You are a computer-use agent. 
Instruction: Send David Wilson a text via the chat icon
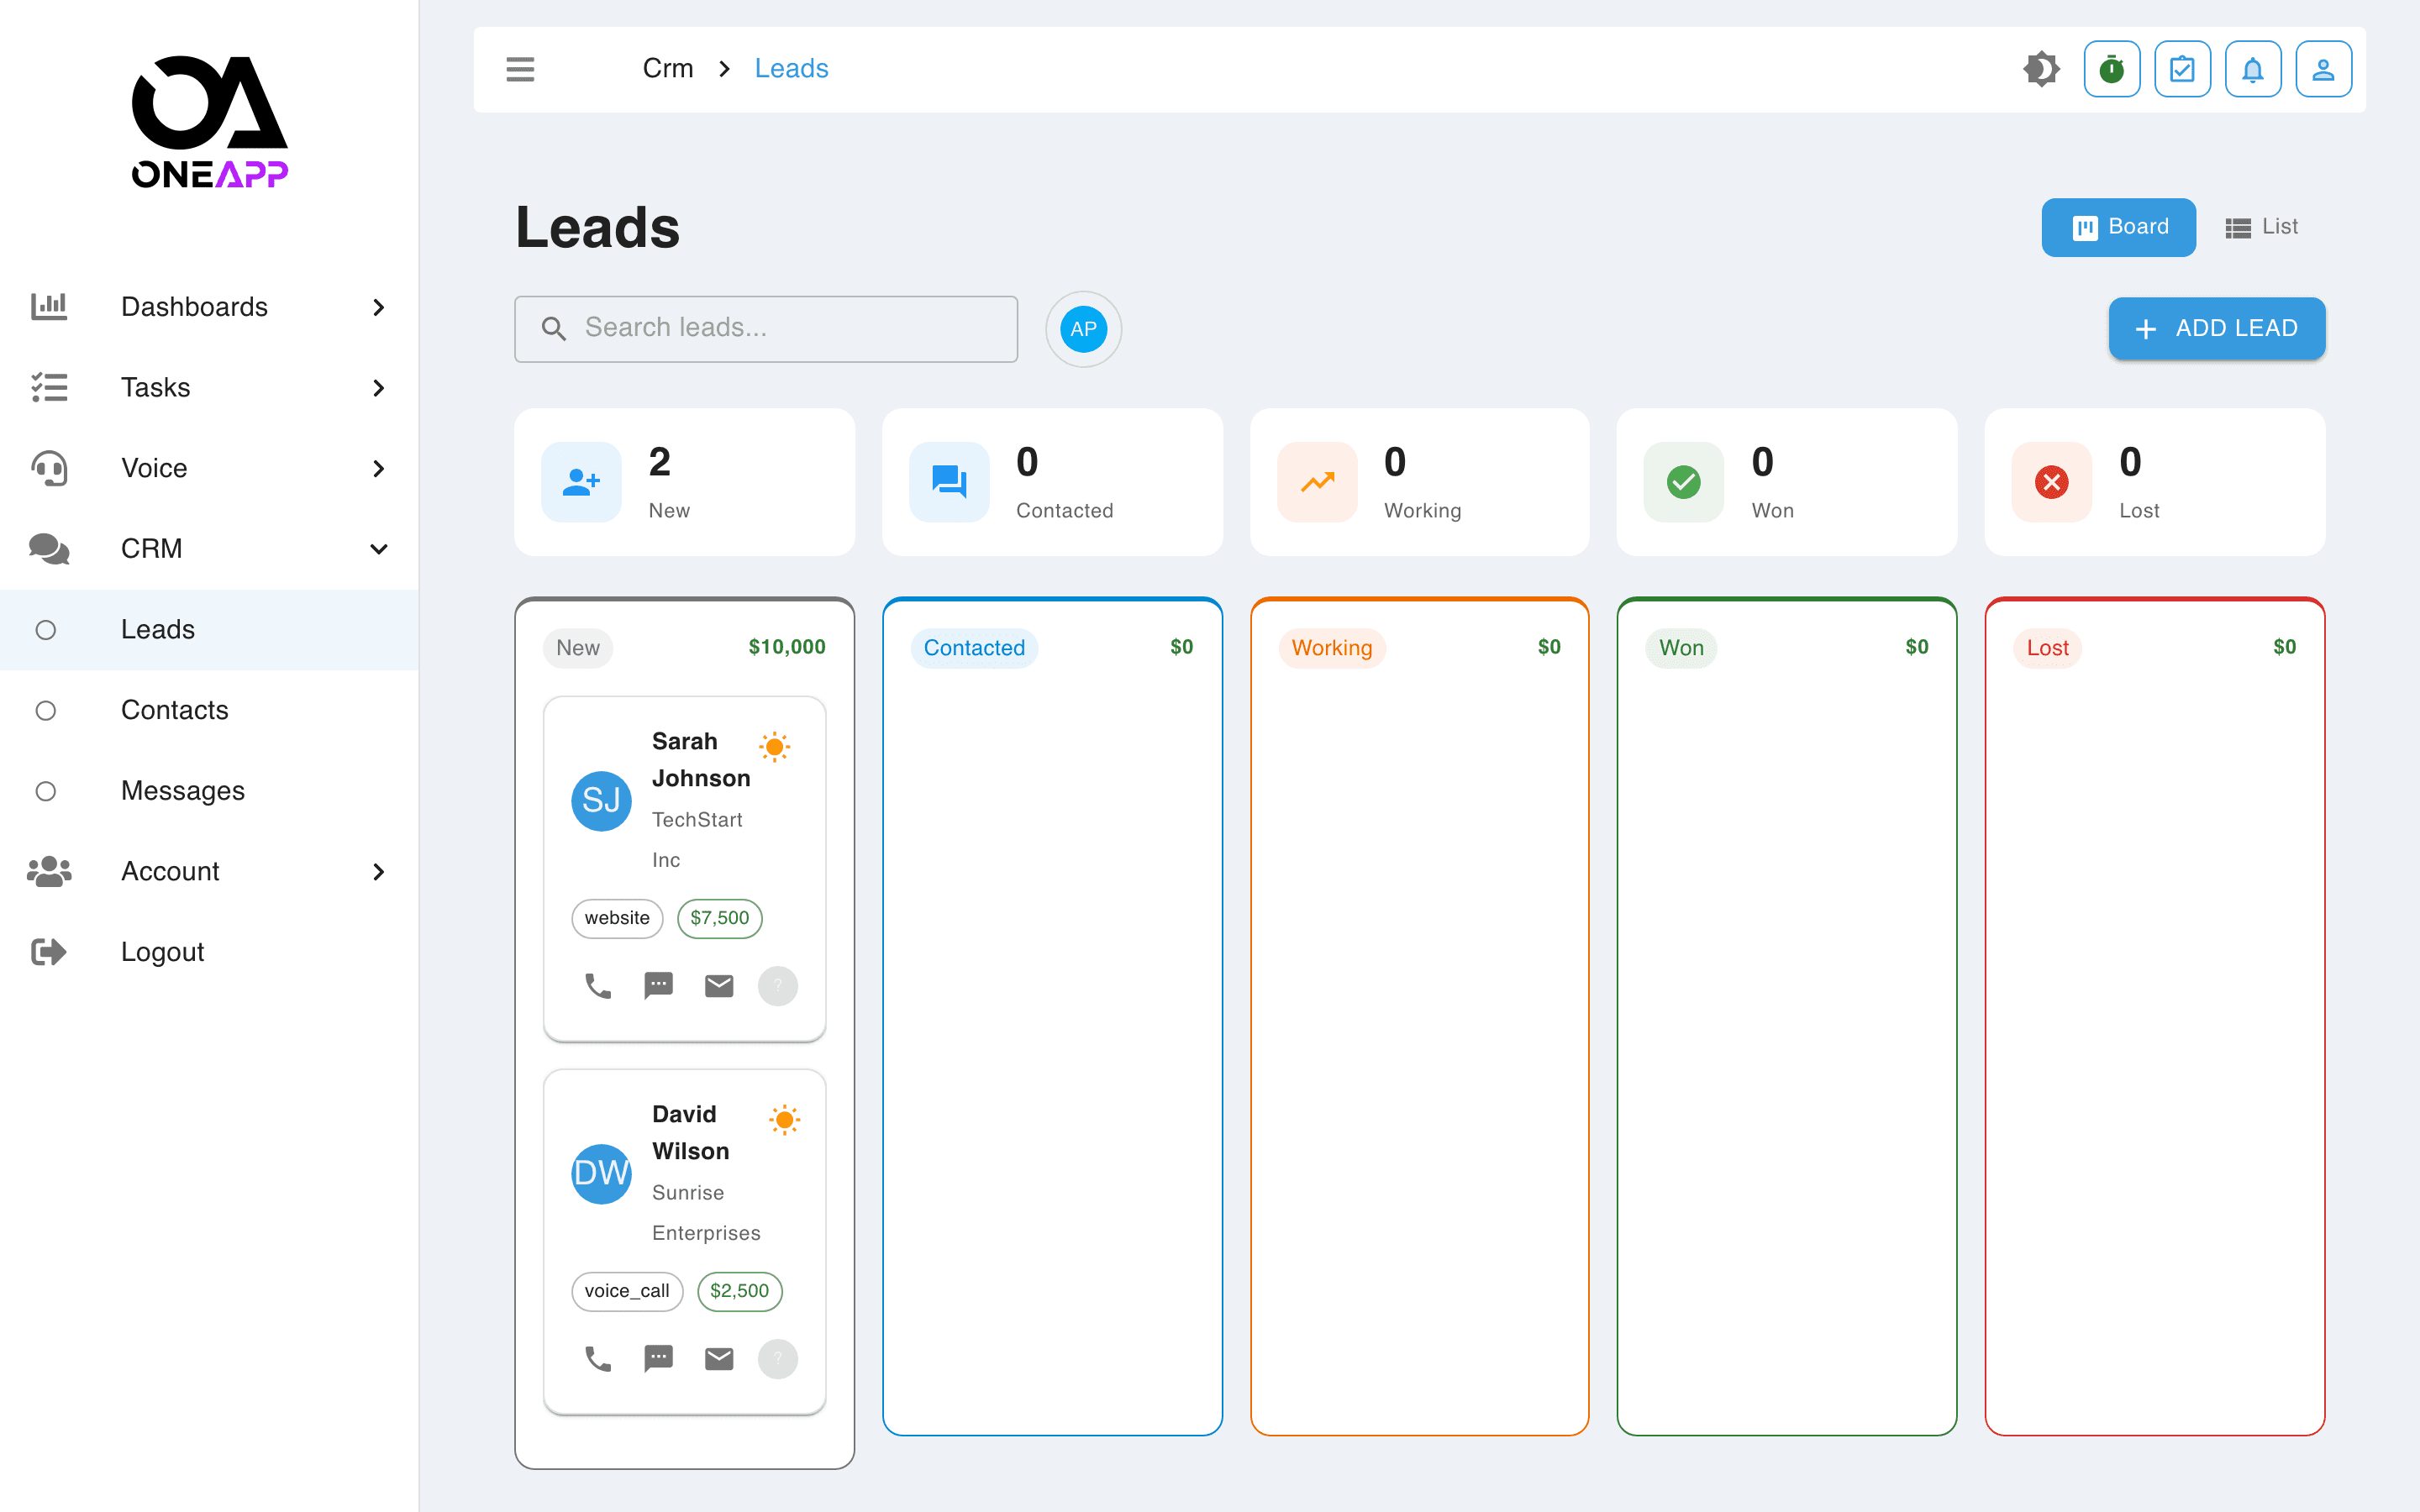(658, 1358)
